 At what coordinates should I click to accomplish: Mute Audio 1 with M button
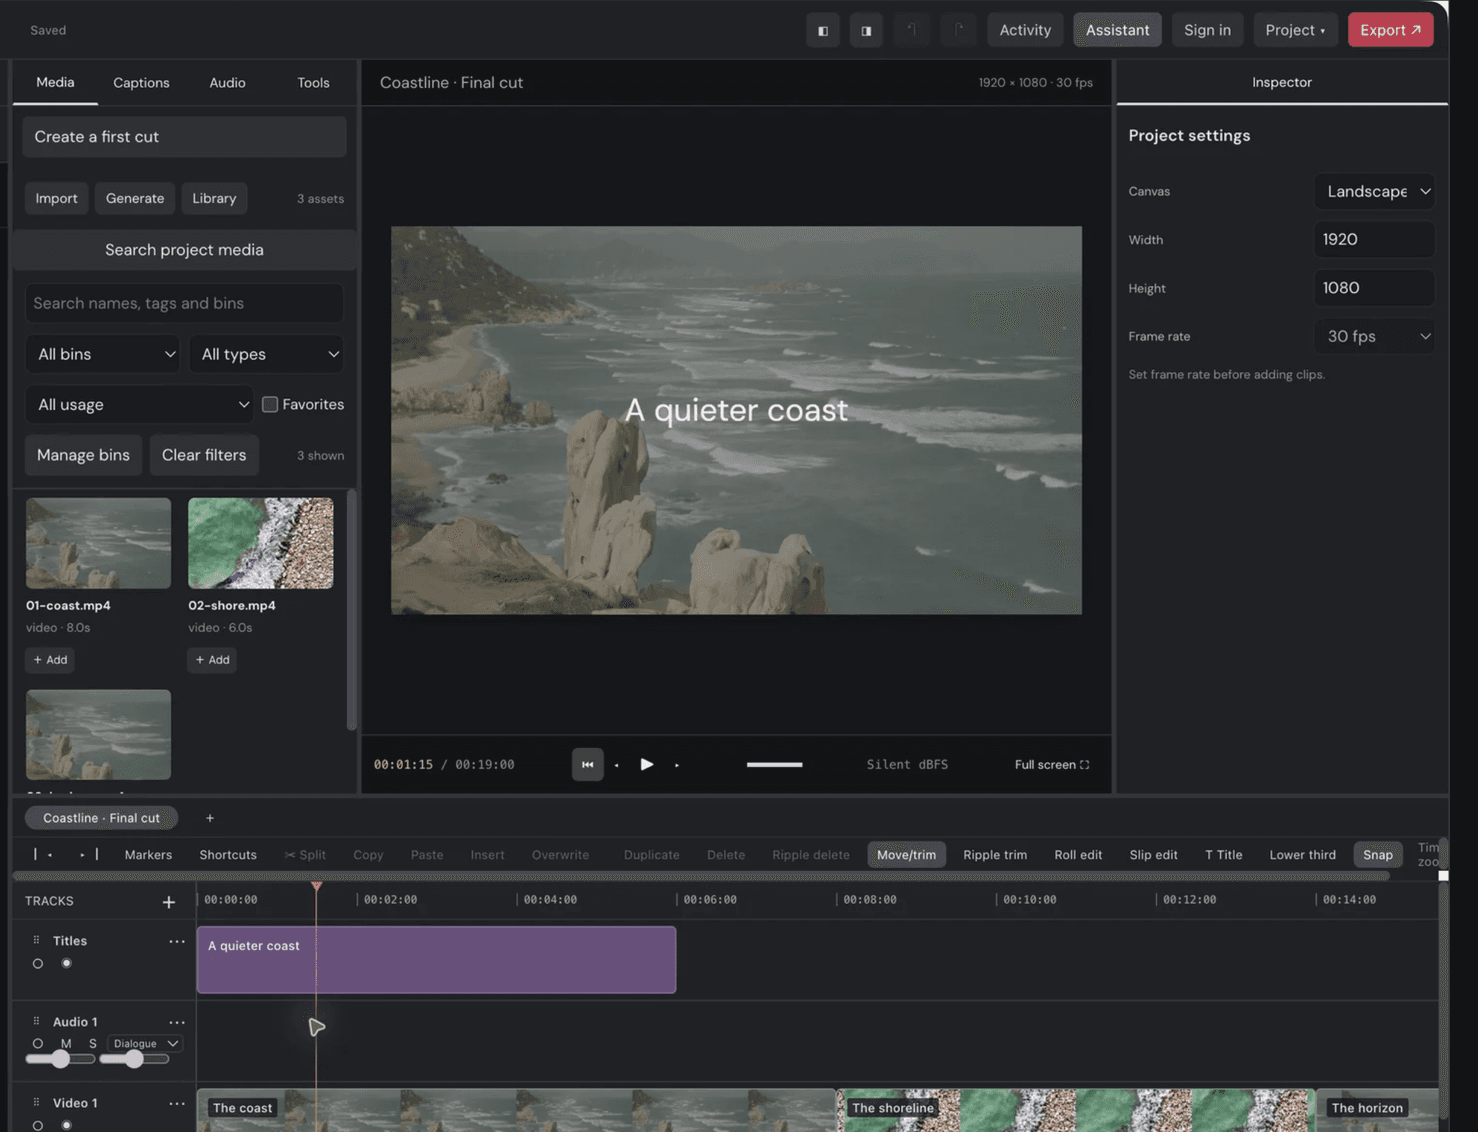pos(66,1043)
